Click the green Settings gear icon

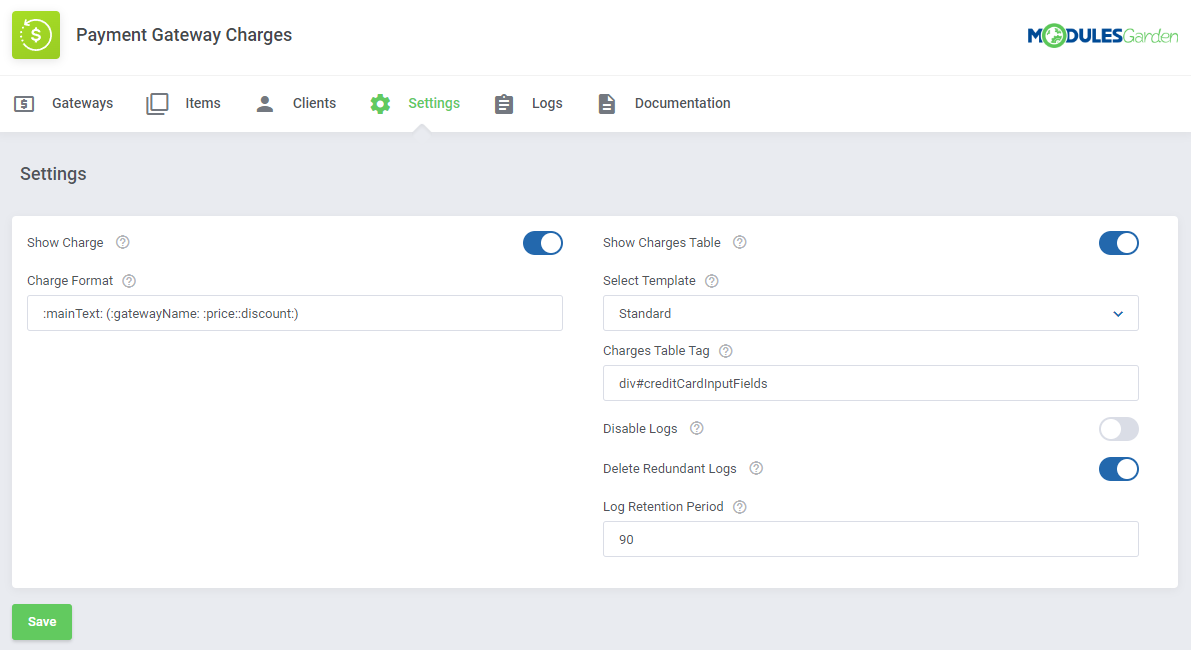(380, 103)
